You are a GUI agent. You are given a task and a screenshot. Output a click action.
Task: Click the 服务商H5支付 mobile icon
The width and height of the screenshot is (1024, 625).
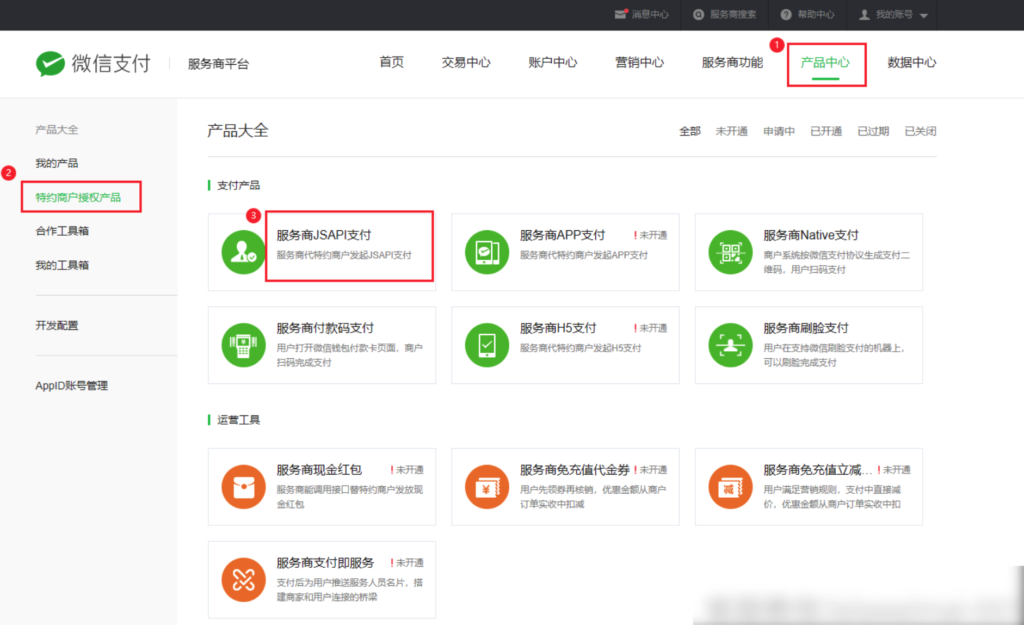487,345
